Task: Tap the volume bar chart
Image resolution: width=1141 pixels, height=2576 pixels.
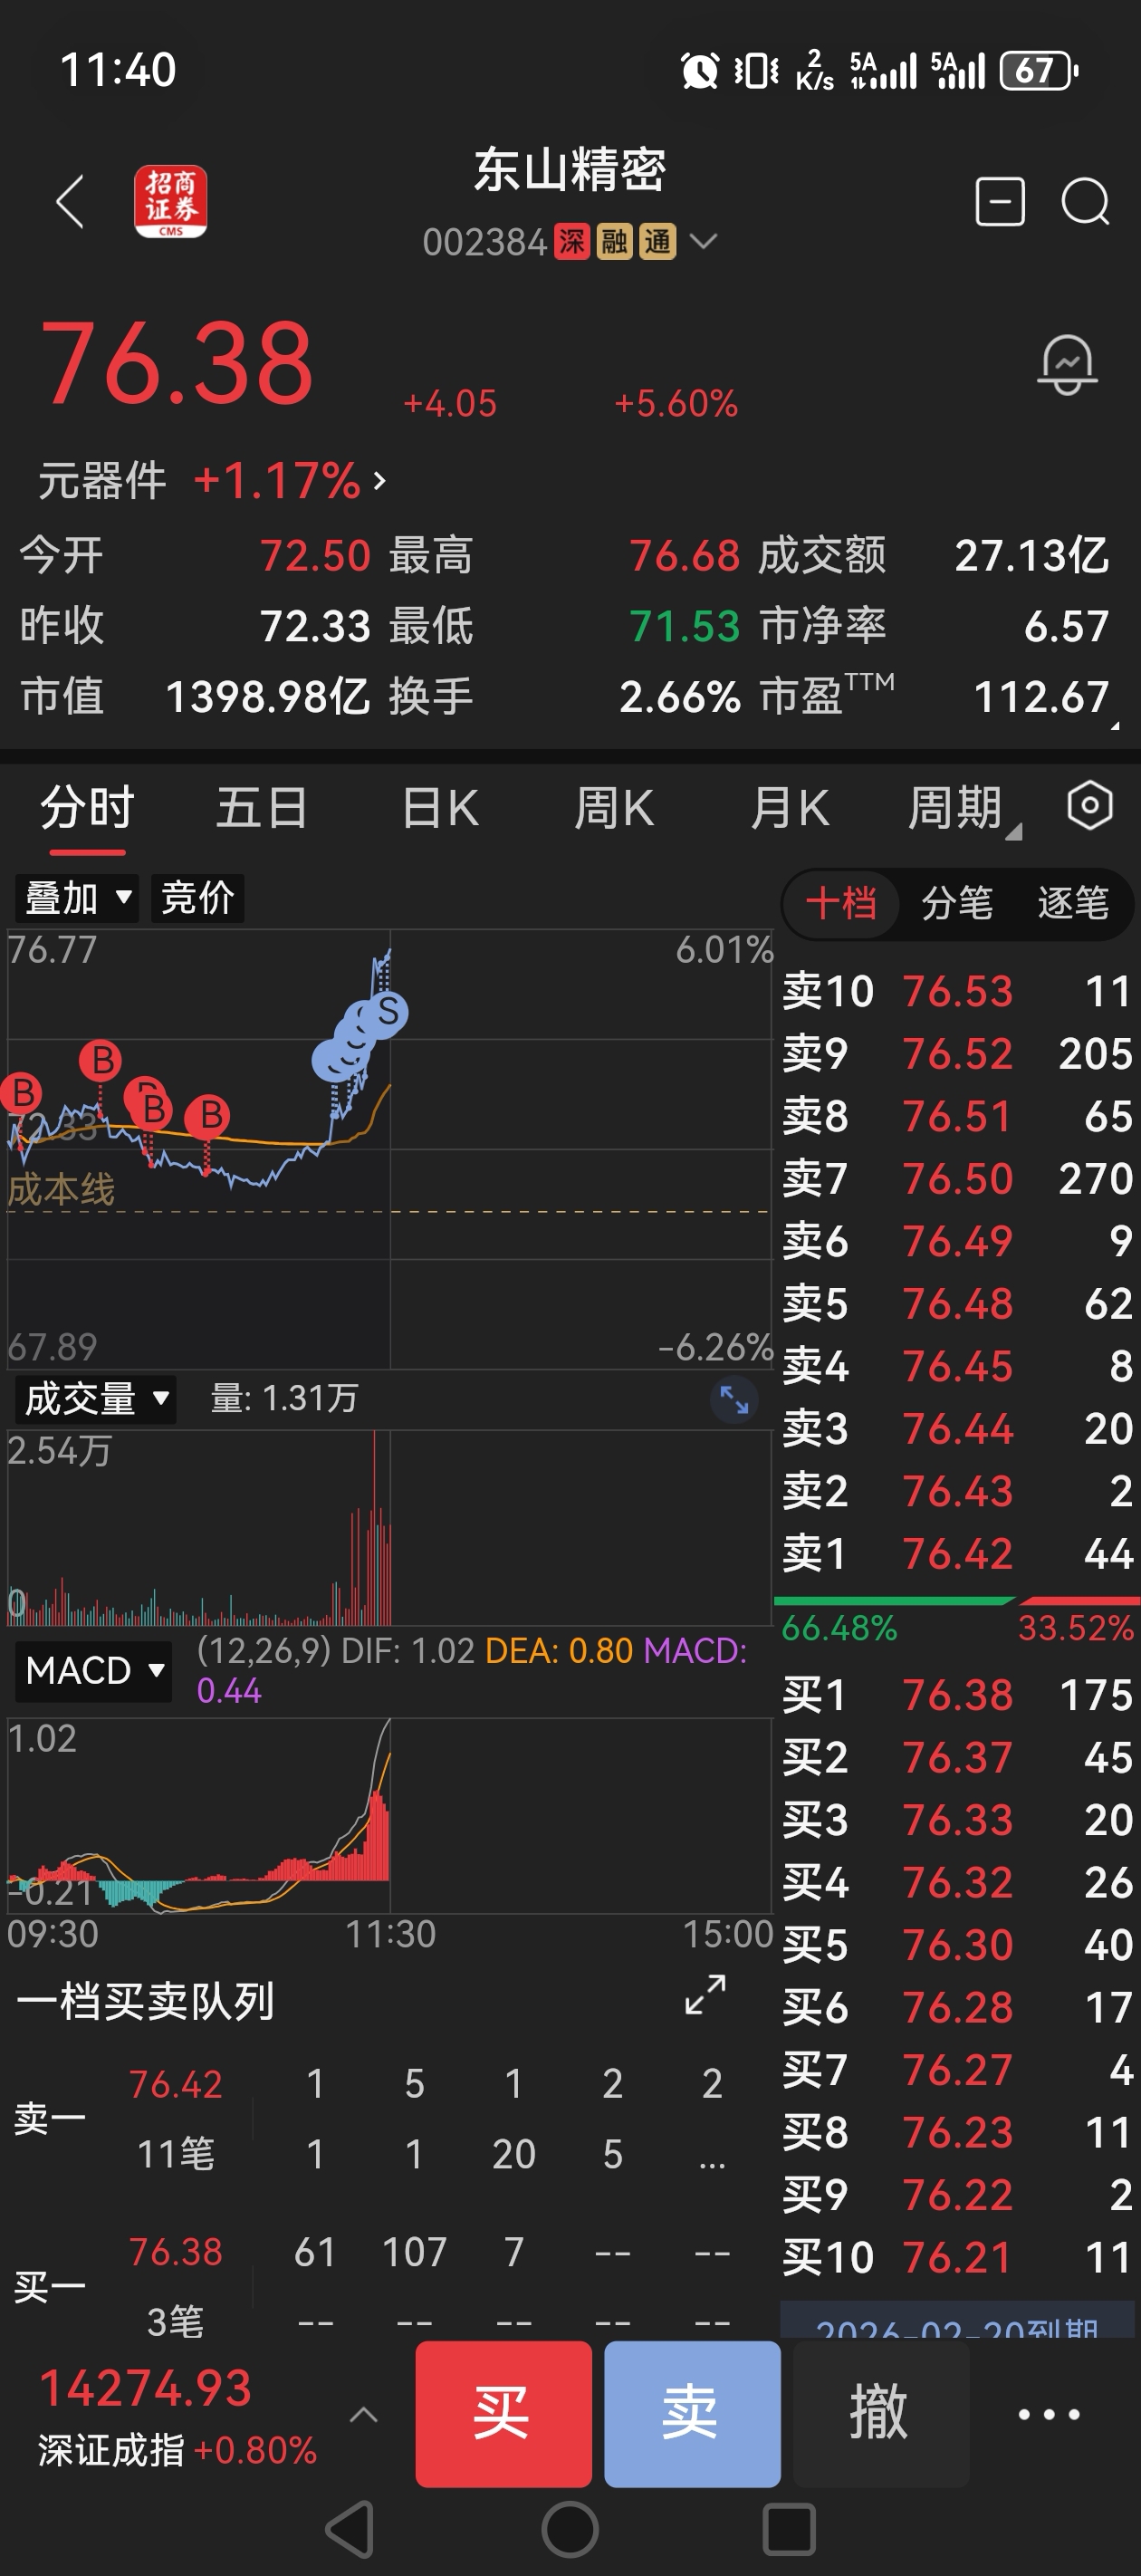Action: pos(389,1527)
